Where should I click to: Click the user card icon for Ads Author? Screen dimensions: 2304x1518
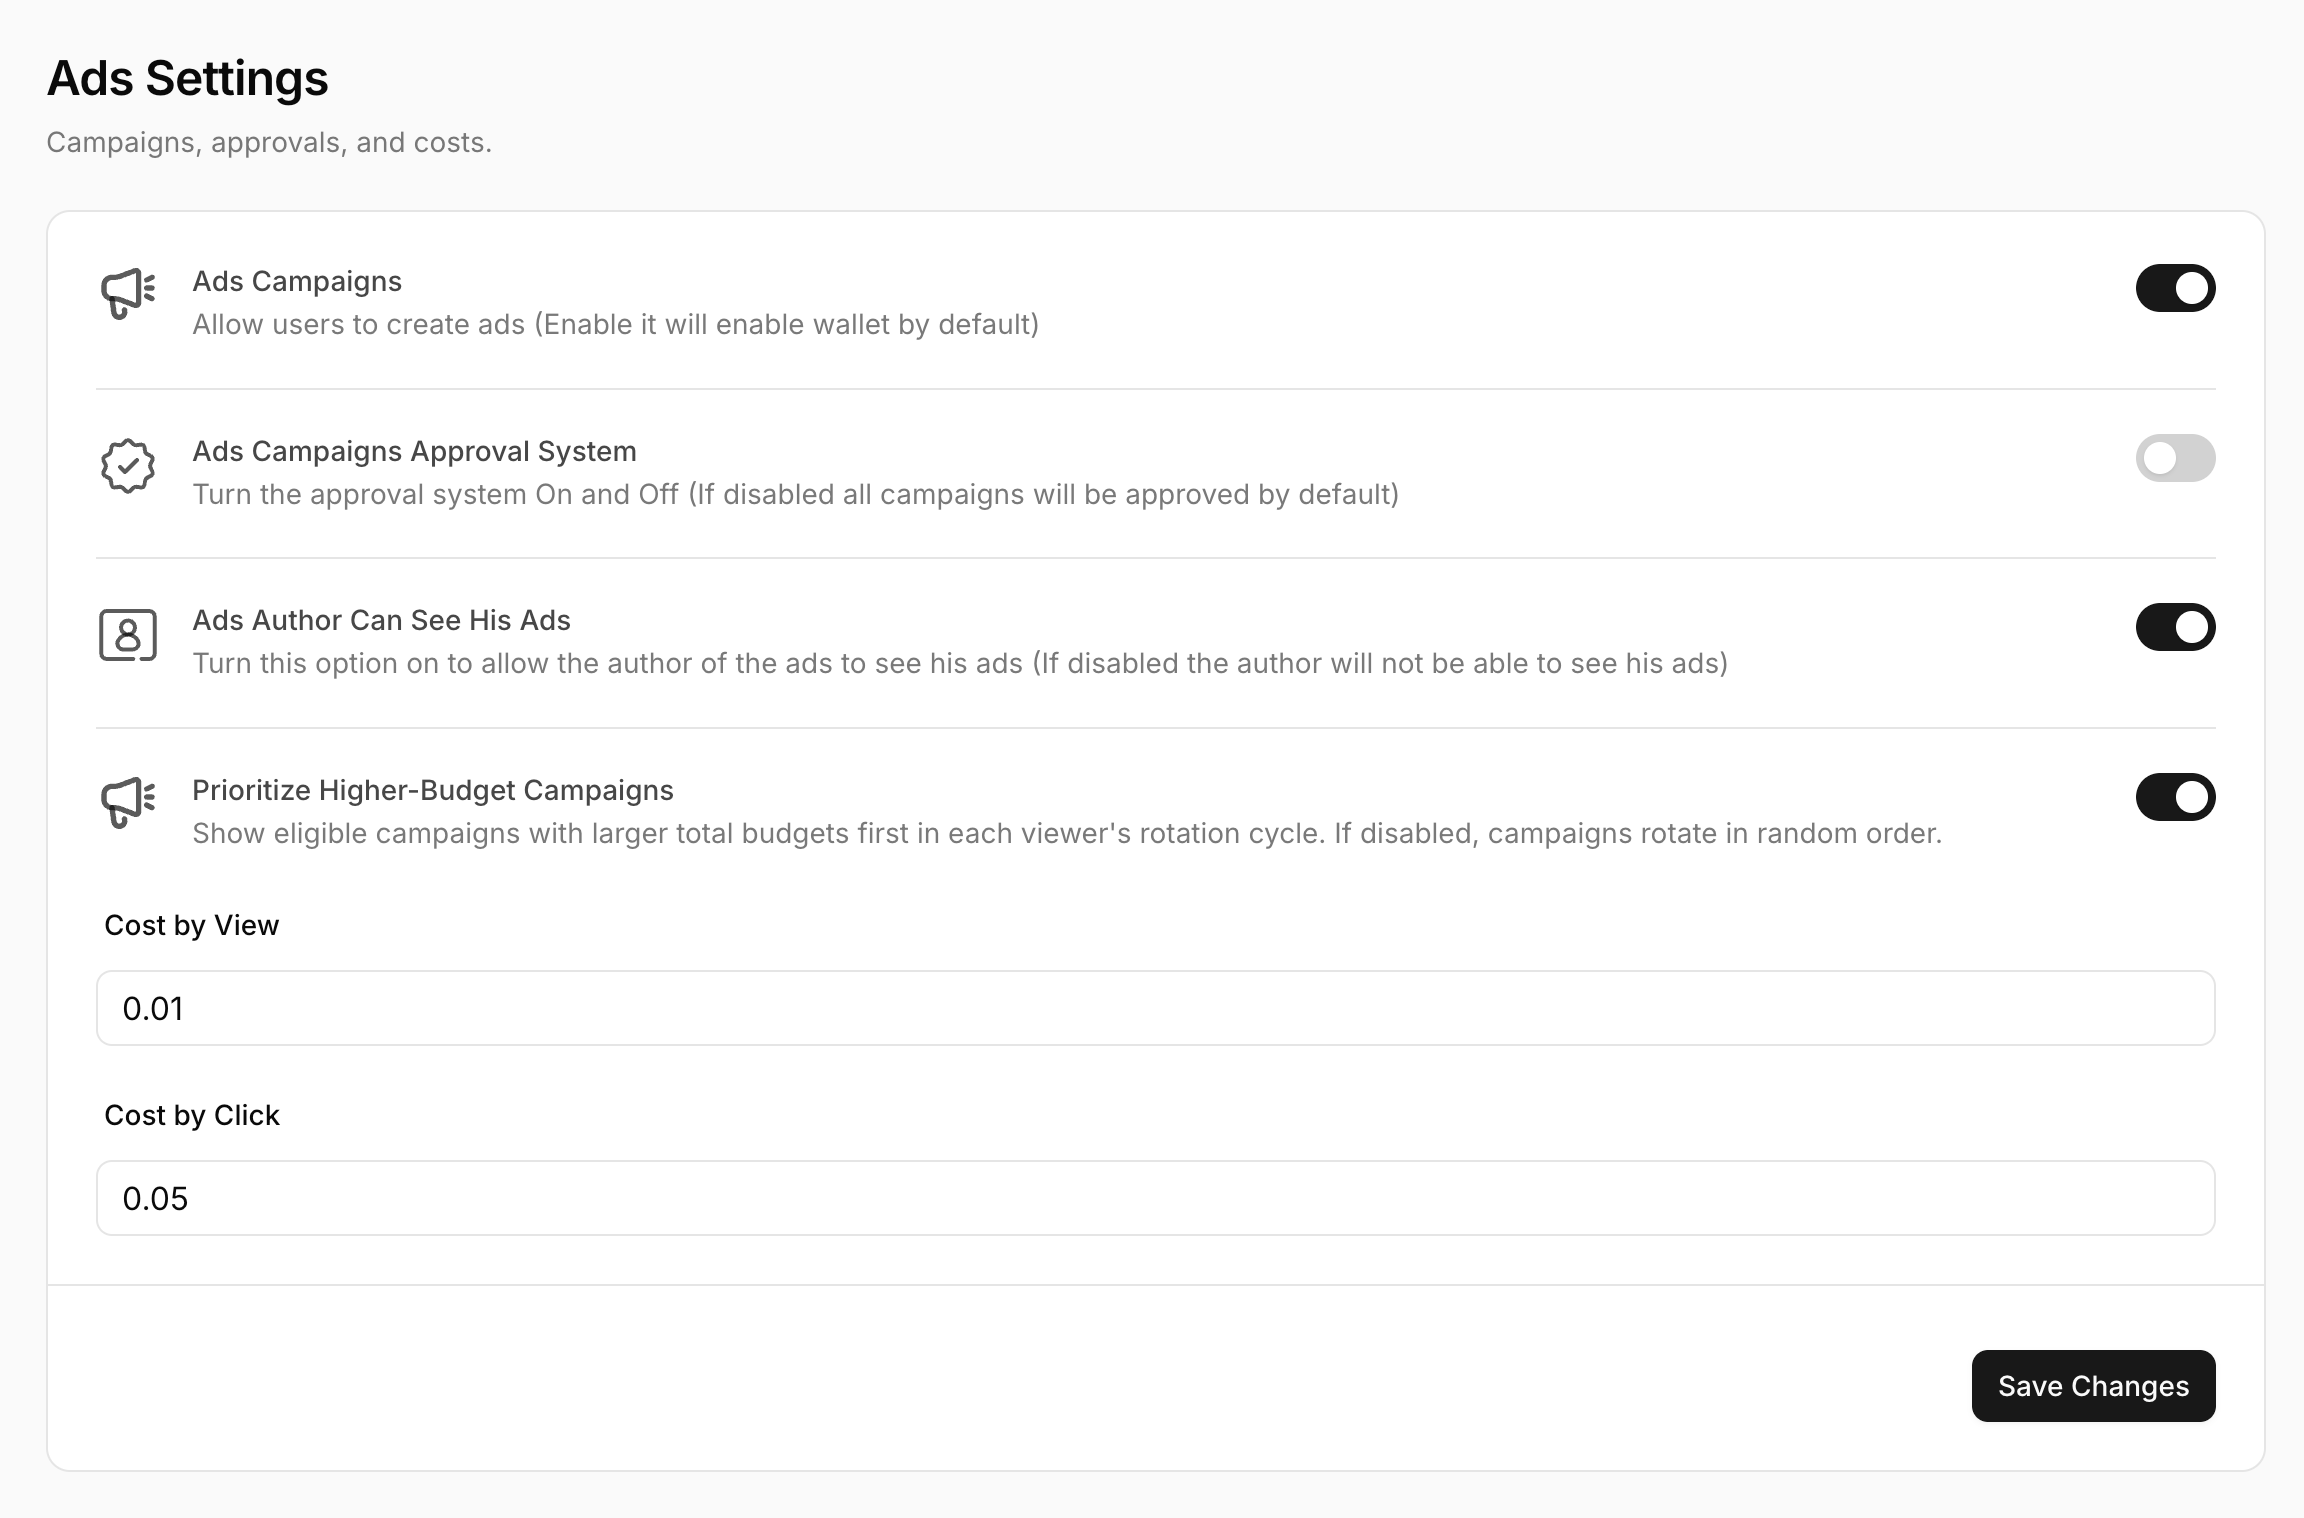click(x=128, y=635)
